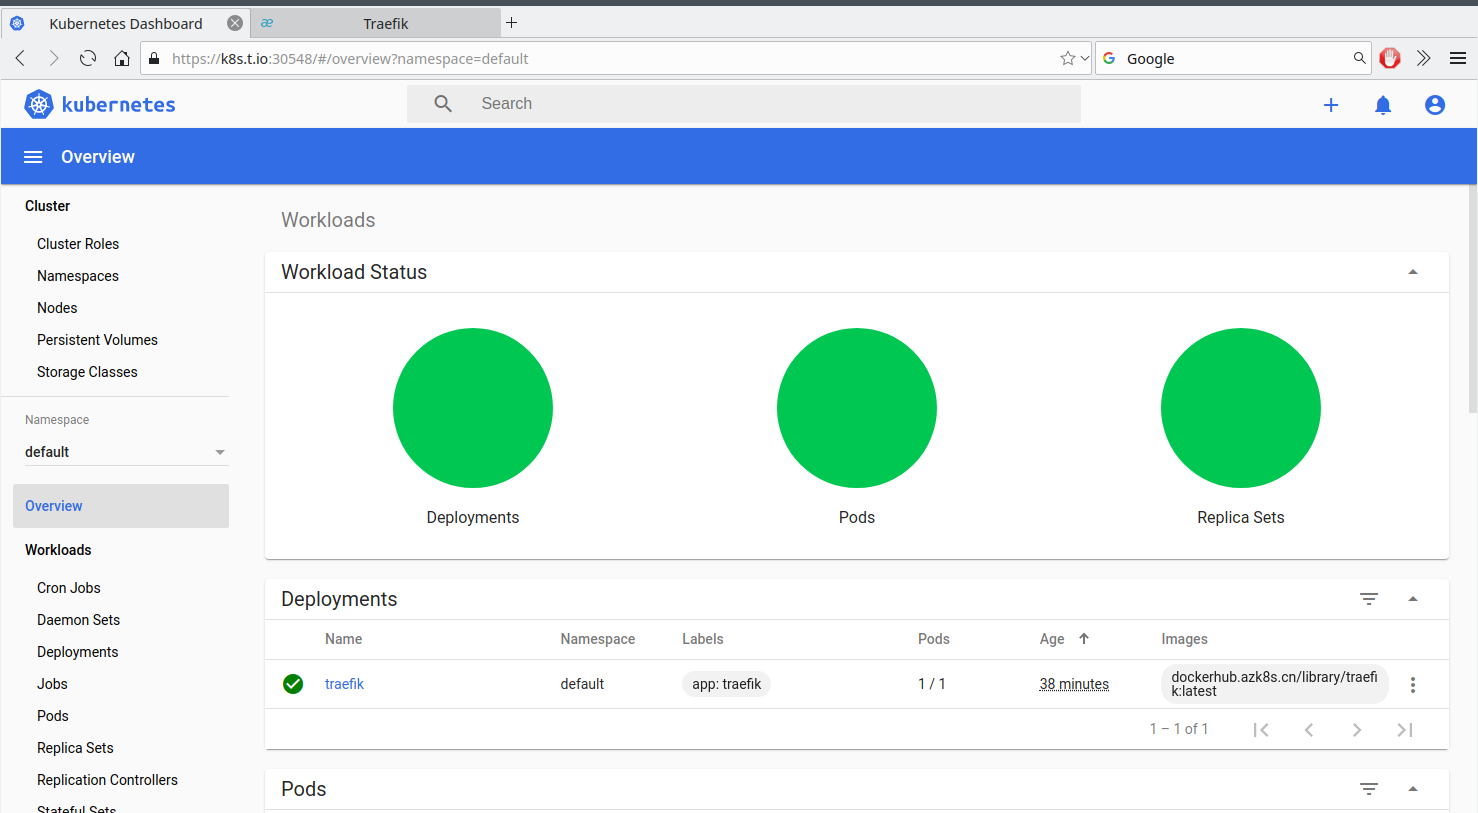The height and width of the screenshot is (813, 1478).
Task: Click the Deployments filter icon
Action: click(x=1369, y=599)
